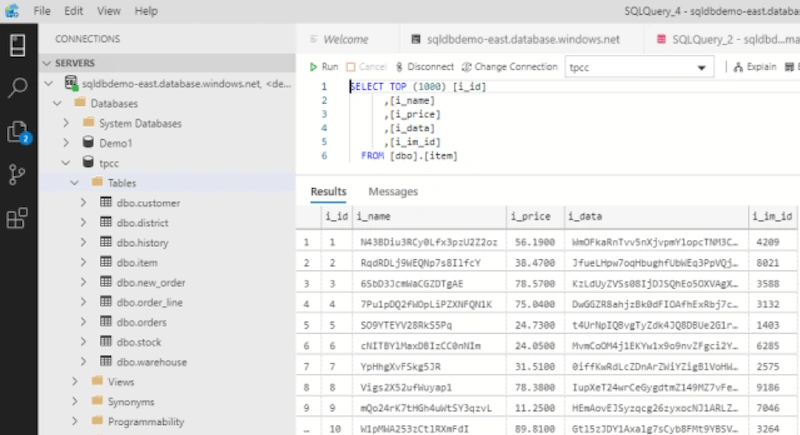The image size is (800, 435).
Task: Open the Edit menu
Action: tap(73, 11)
